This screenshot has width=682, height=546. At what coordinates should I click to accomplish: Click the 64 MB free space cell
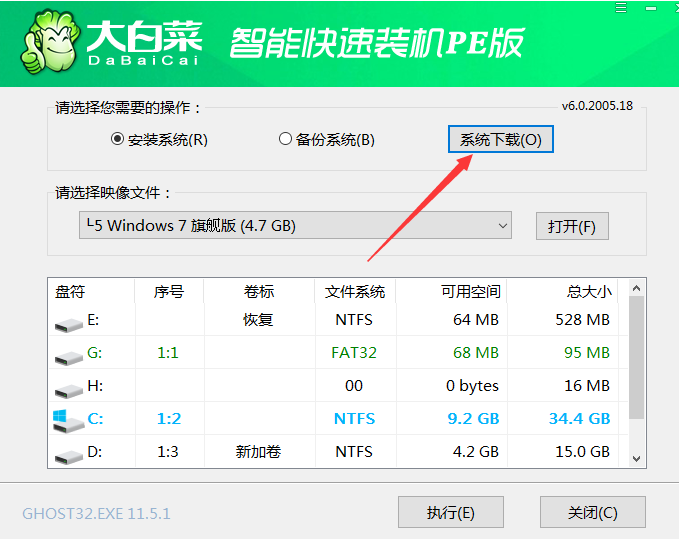[x=476, y=320]
